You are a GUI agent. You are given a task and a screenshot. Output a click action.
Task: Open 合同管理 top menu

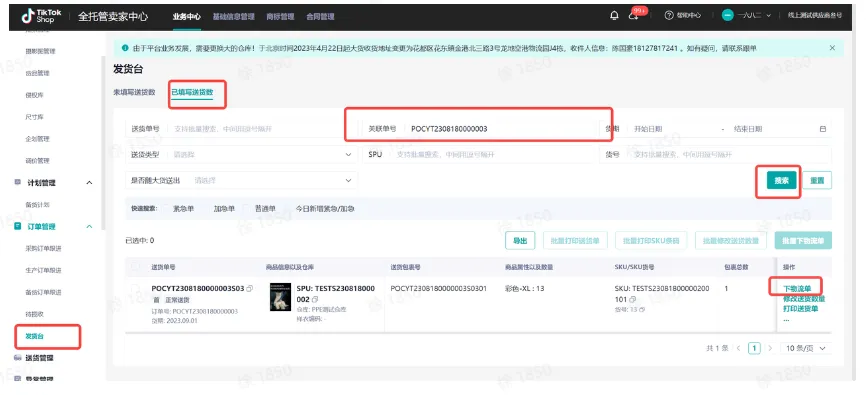pos(320,17)
